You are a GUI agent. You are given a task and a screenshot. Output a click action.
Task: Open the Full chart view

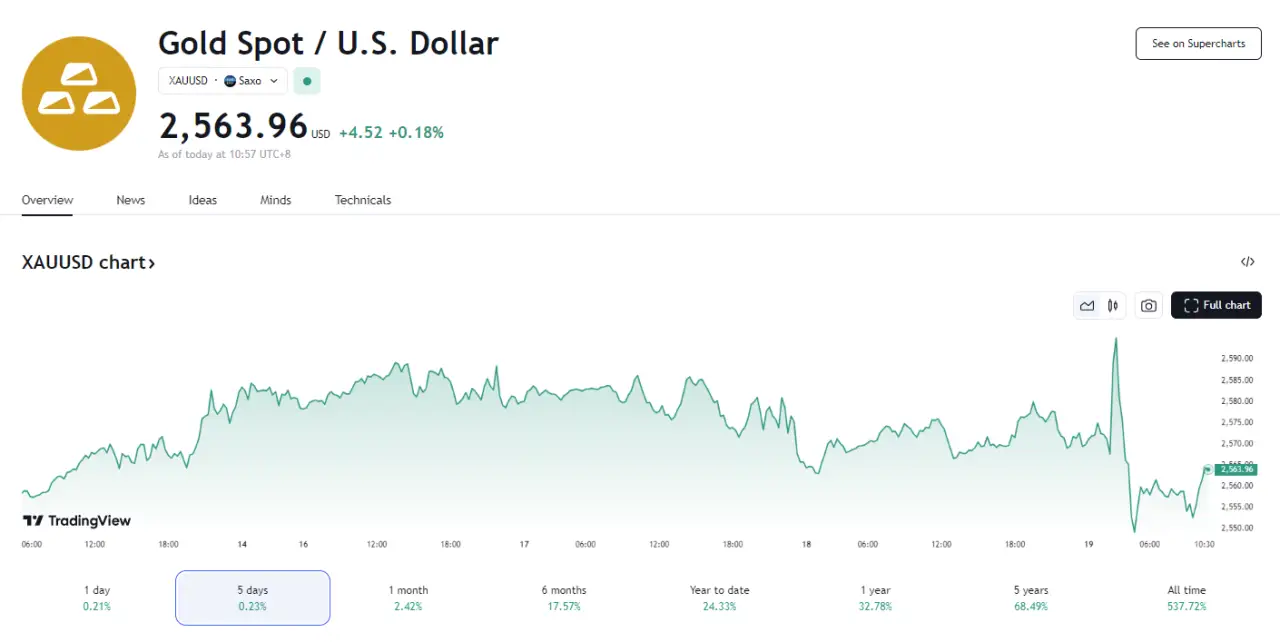point(1216,306)
